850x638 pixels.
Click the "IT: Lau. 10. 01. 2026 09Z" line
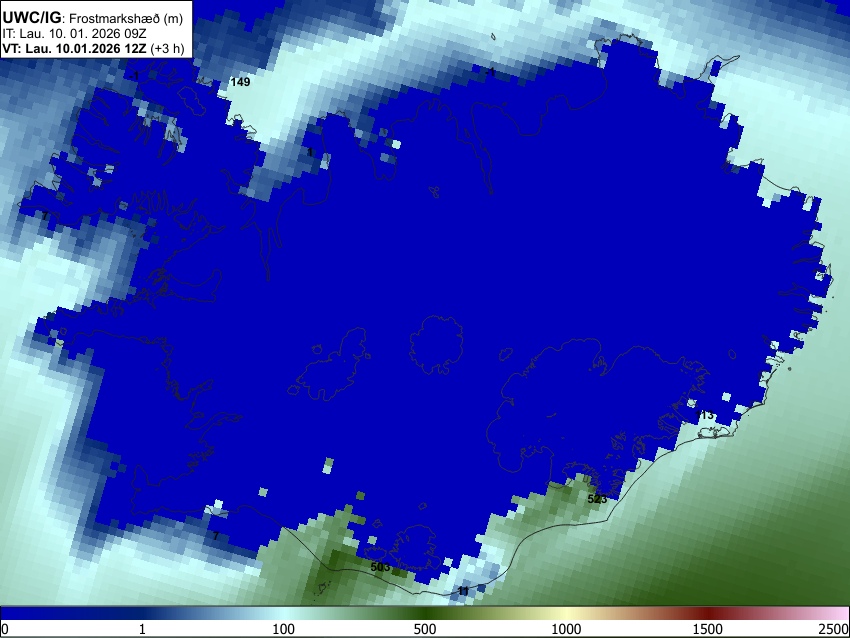pyautogui.click(x=74, y=34)
